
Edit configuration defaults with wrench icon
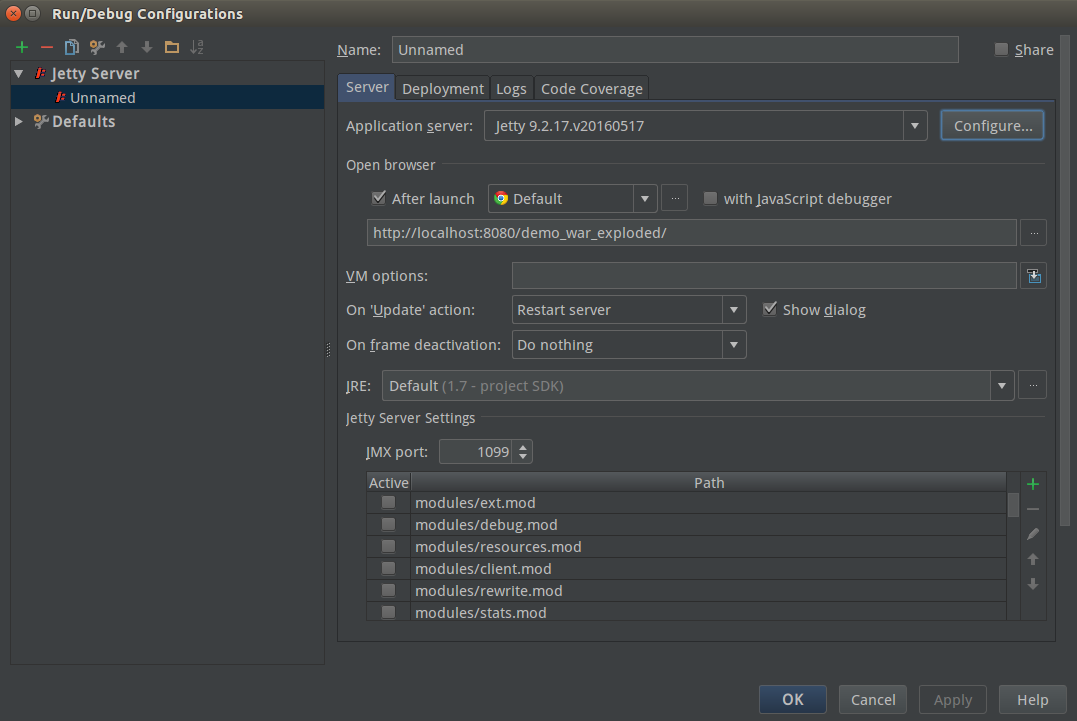tap(96, 46)
